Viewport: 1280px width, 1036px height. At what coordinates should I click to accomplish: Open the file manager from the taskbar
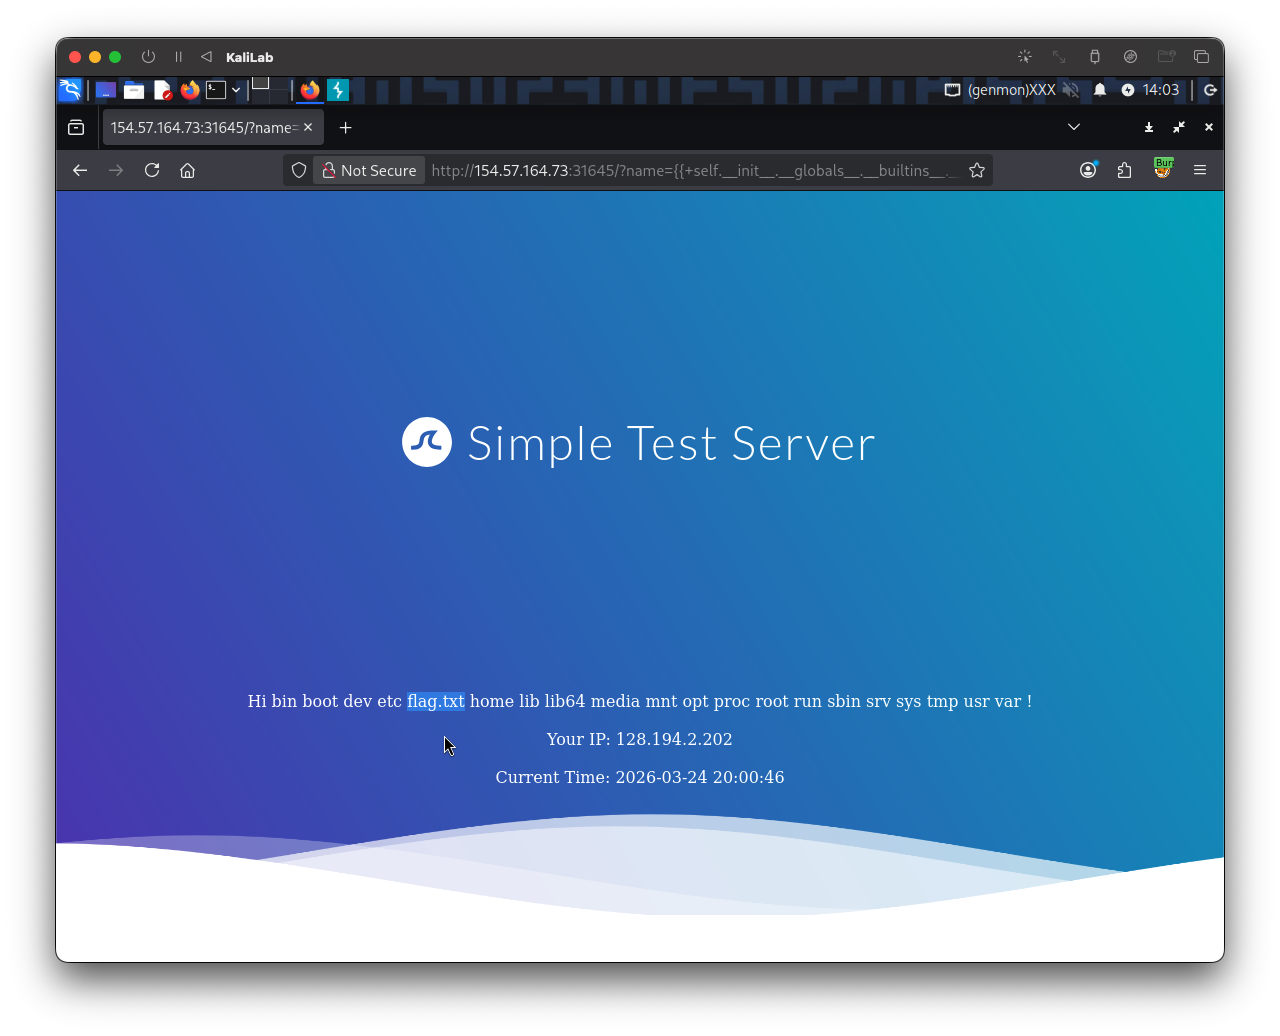pyautogui.click(x=133, y=90)
